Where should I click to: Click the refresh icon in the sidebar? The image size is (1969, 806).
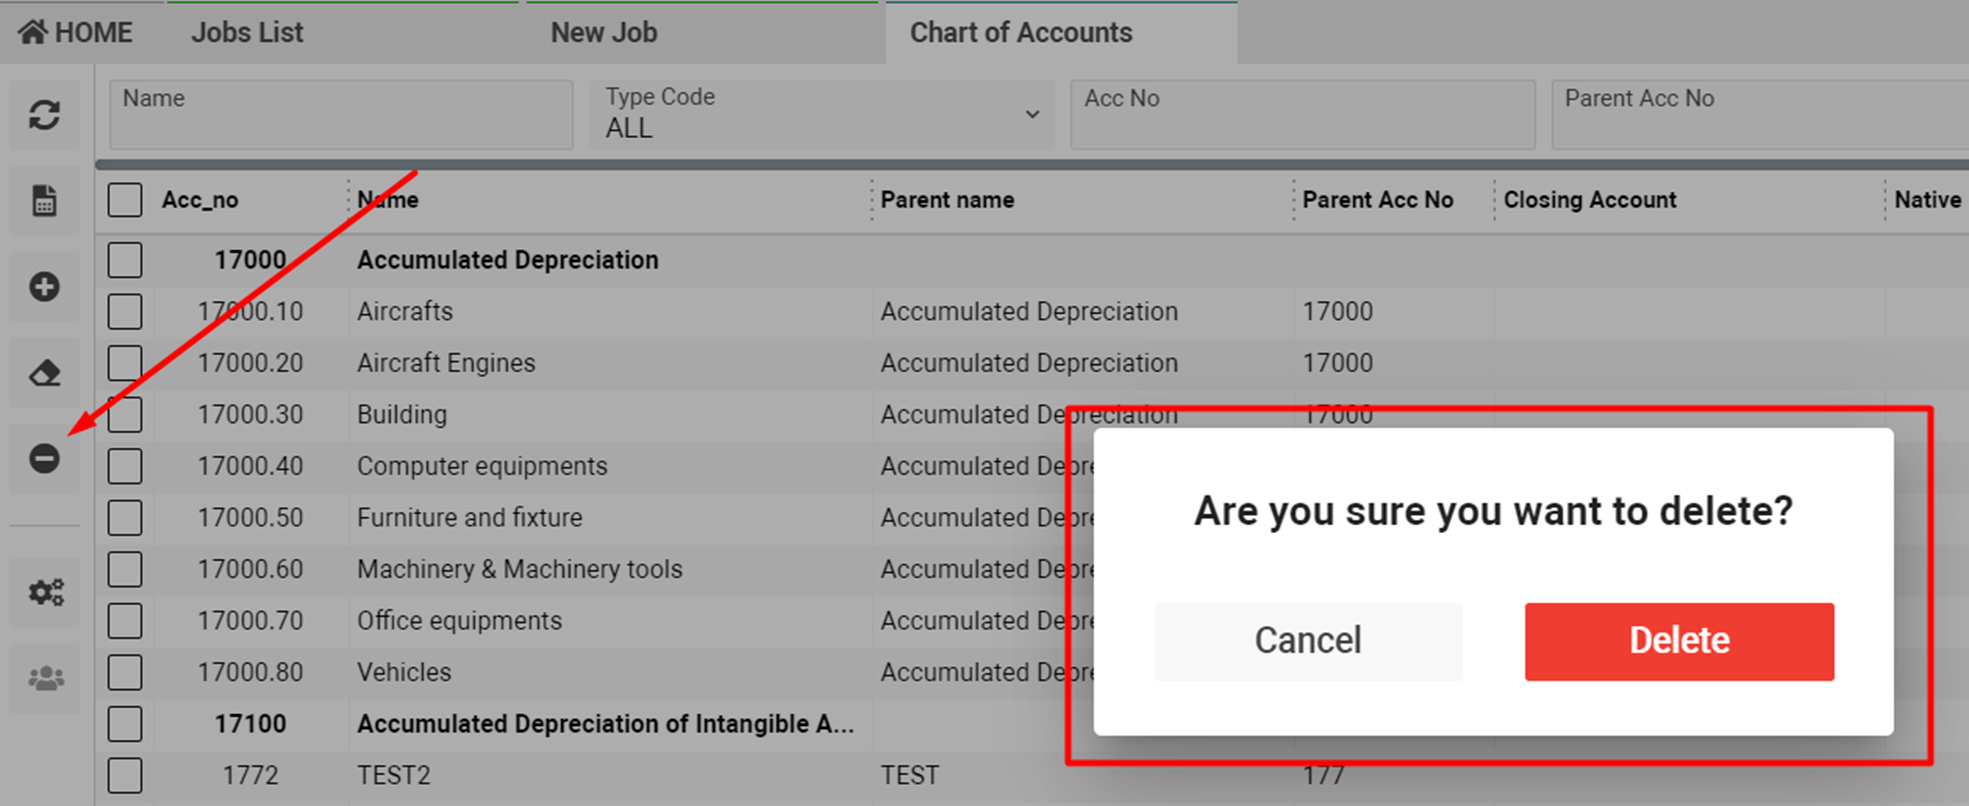[x=44, y=115]
